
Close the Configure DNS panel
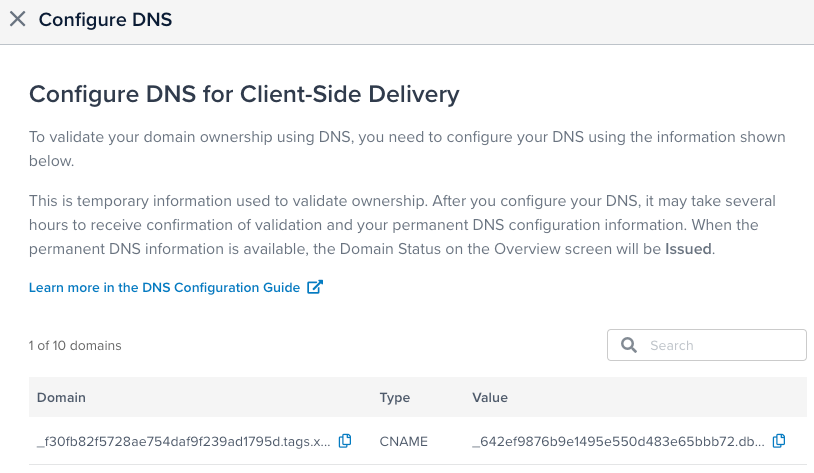[17, 20]
